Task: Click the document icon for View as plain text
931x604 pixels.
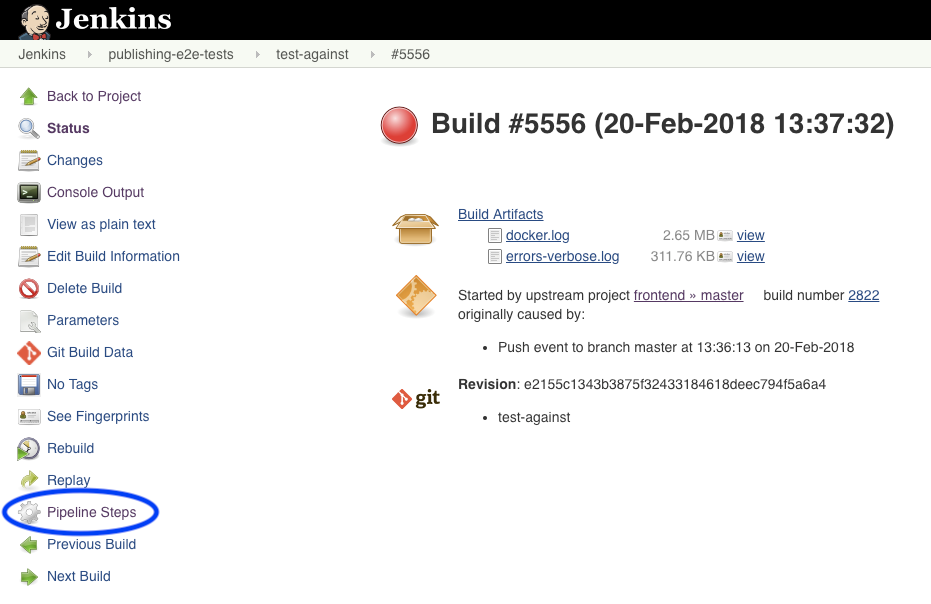Action: [x=28, y=224]
